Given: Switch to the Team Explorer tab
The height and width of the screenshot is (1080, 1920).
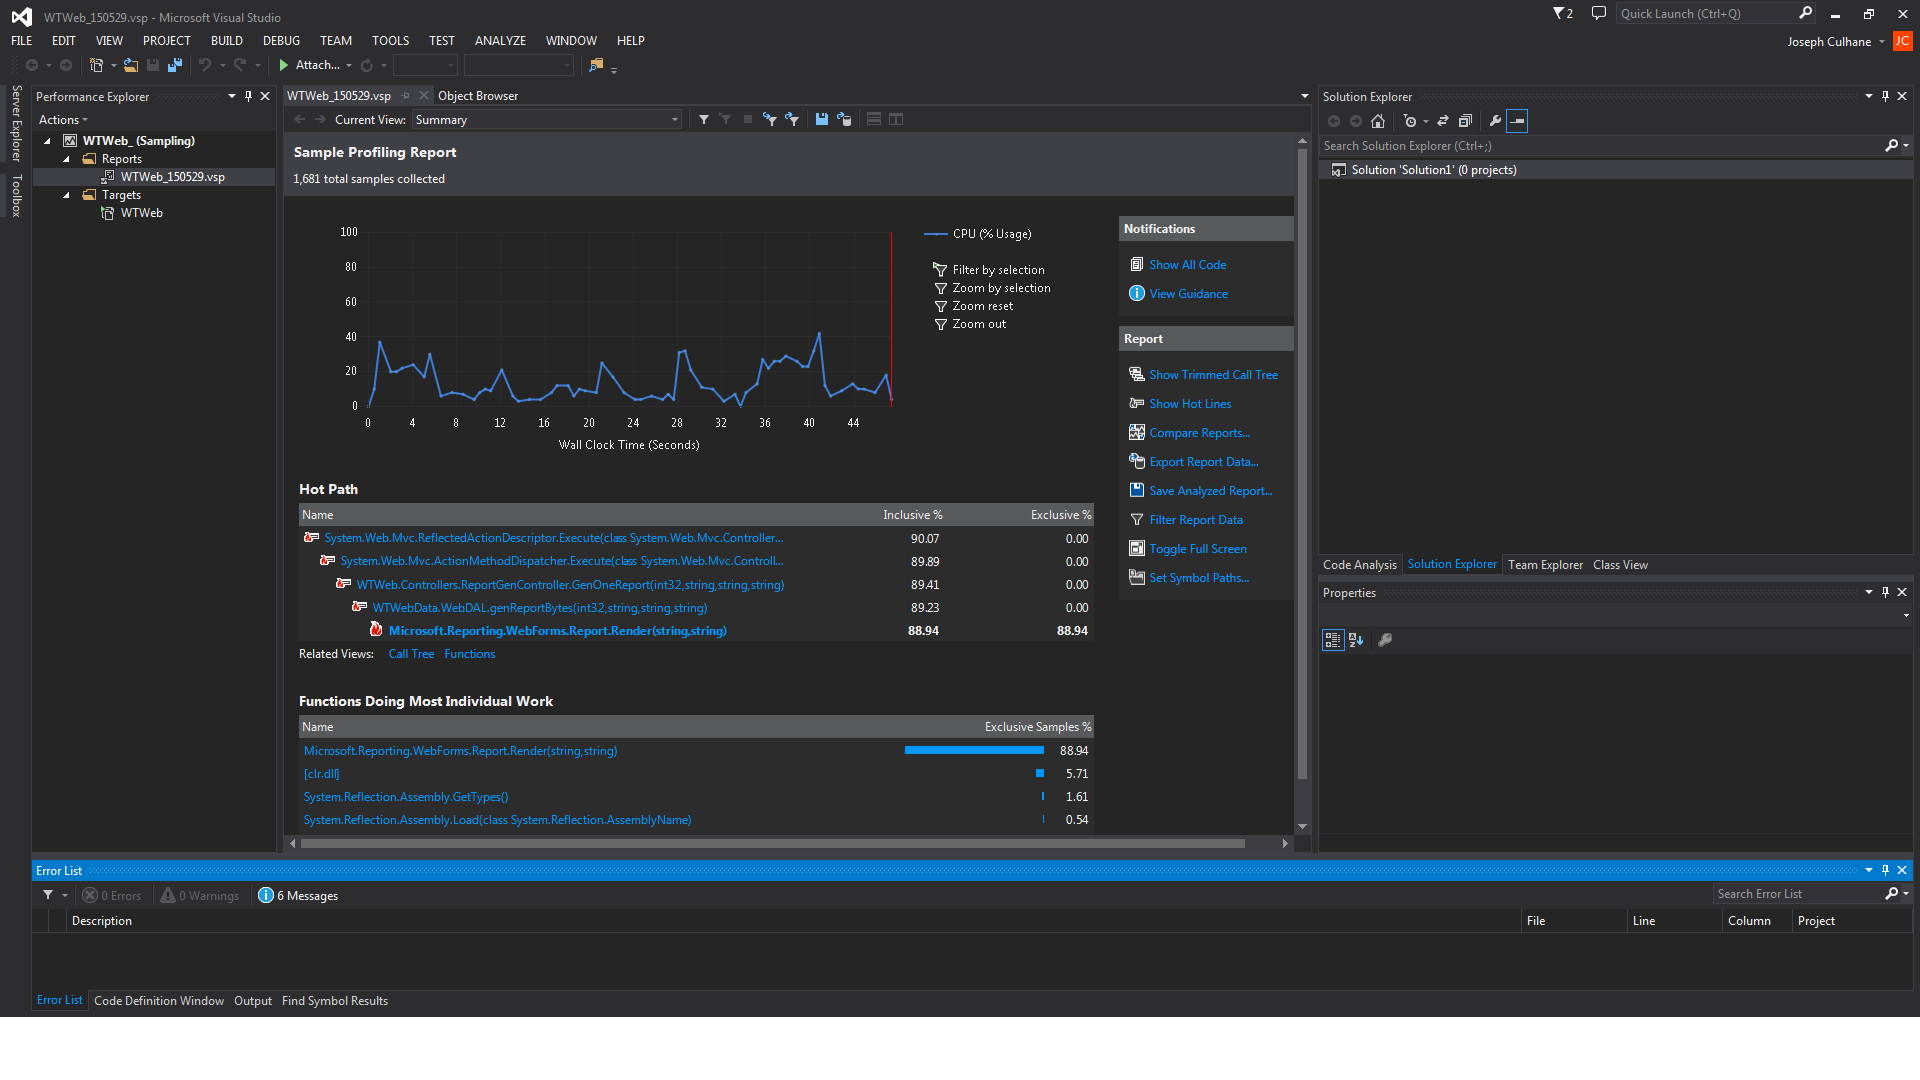Looking at the screenshot, I should coord(1544,564).
